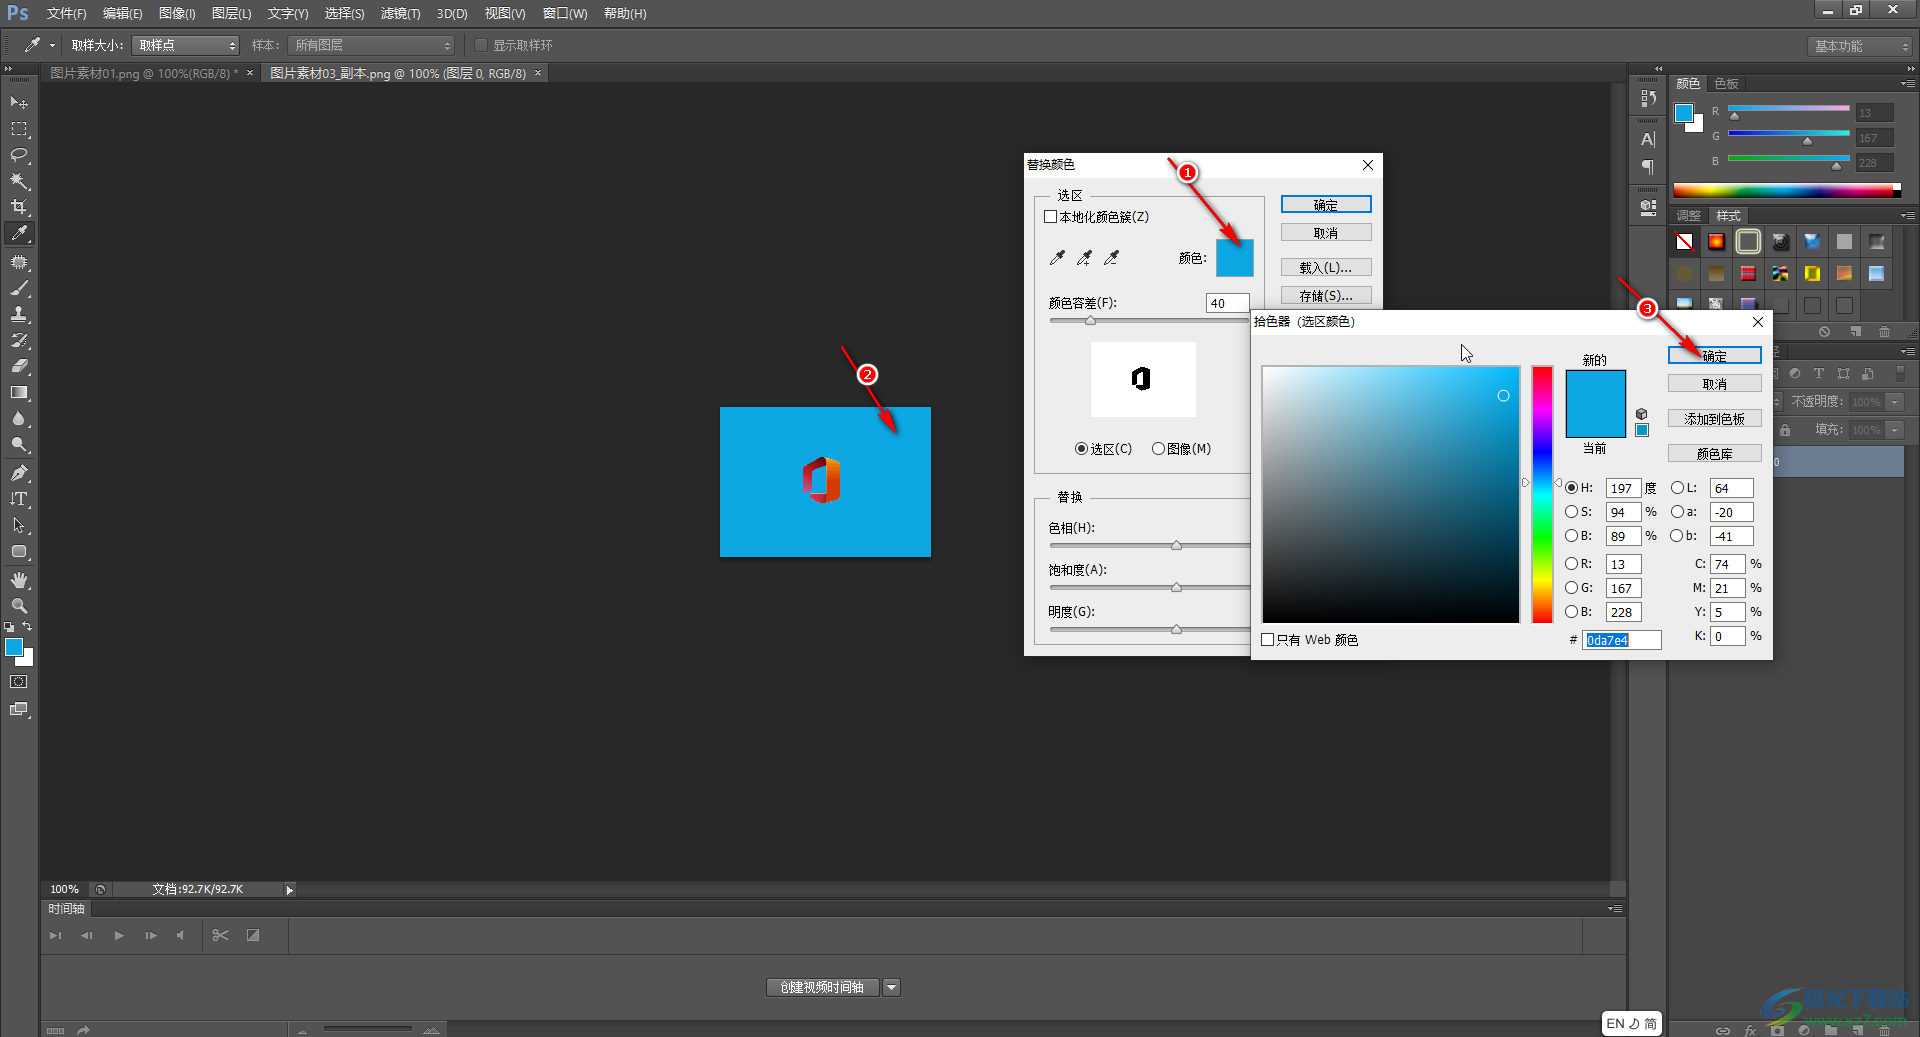Click the eyedropper sampler in Replace Color dialog
Viewport: 1920px width, 1037px height.
[1057, 258]
